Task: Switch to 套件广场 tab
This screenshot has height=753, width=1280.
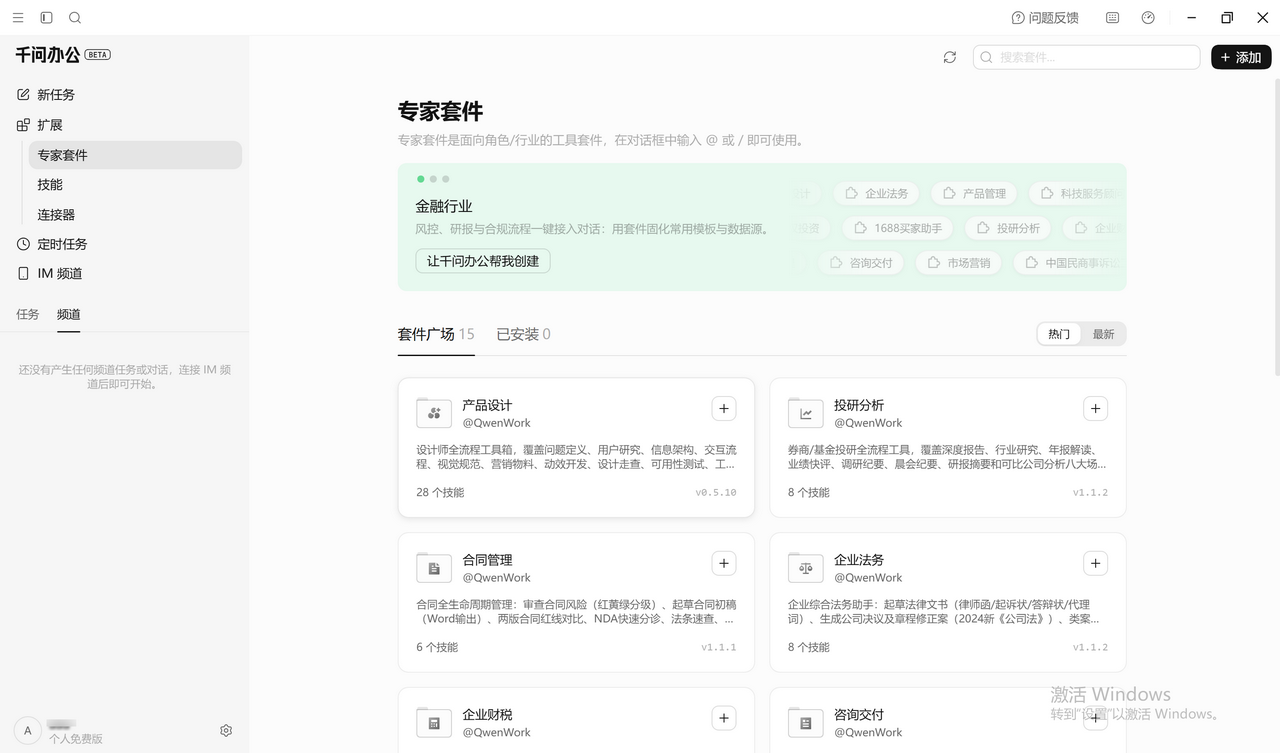Action: pos(436,334)
